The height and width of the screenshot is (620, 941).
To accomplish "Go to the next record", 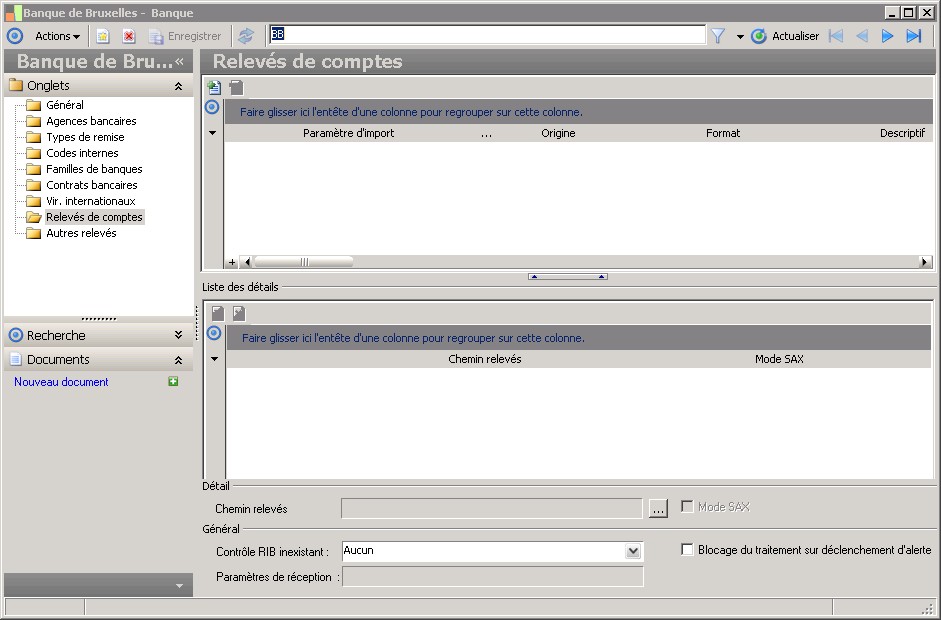I will [887, 36].
